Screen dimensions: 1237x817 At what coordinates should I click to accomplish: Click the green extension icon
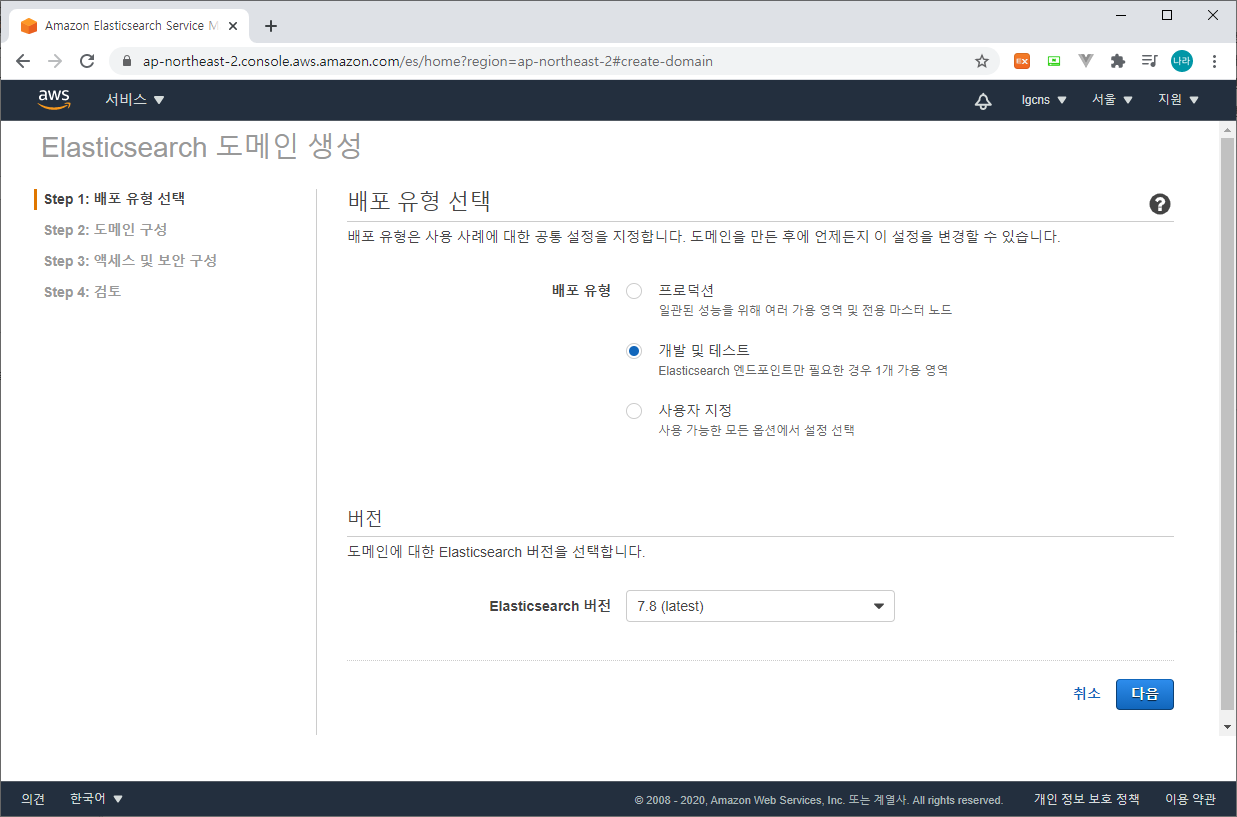pyautogui.click(x=1054, y=61)
